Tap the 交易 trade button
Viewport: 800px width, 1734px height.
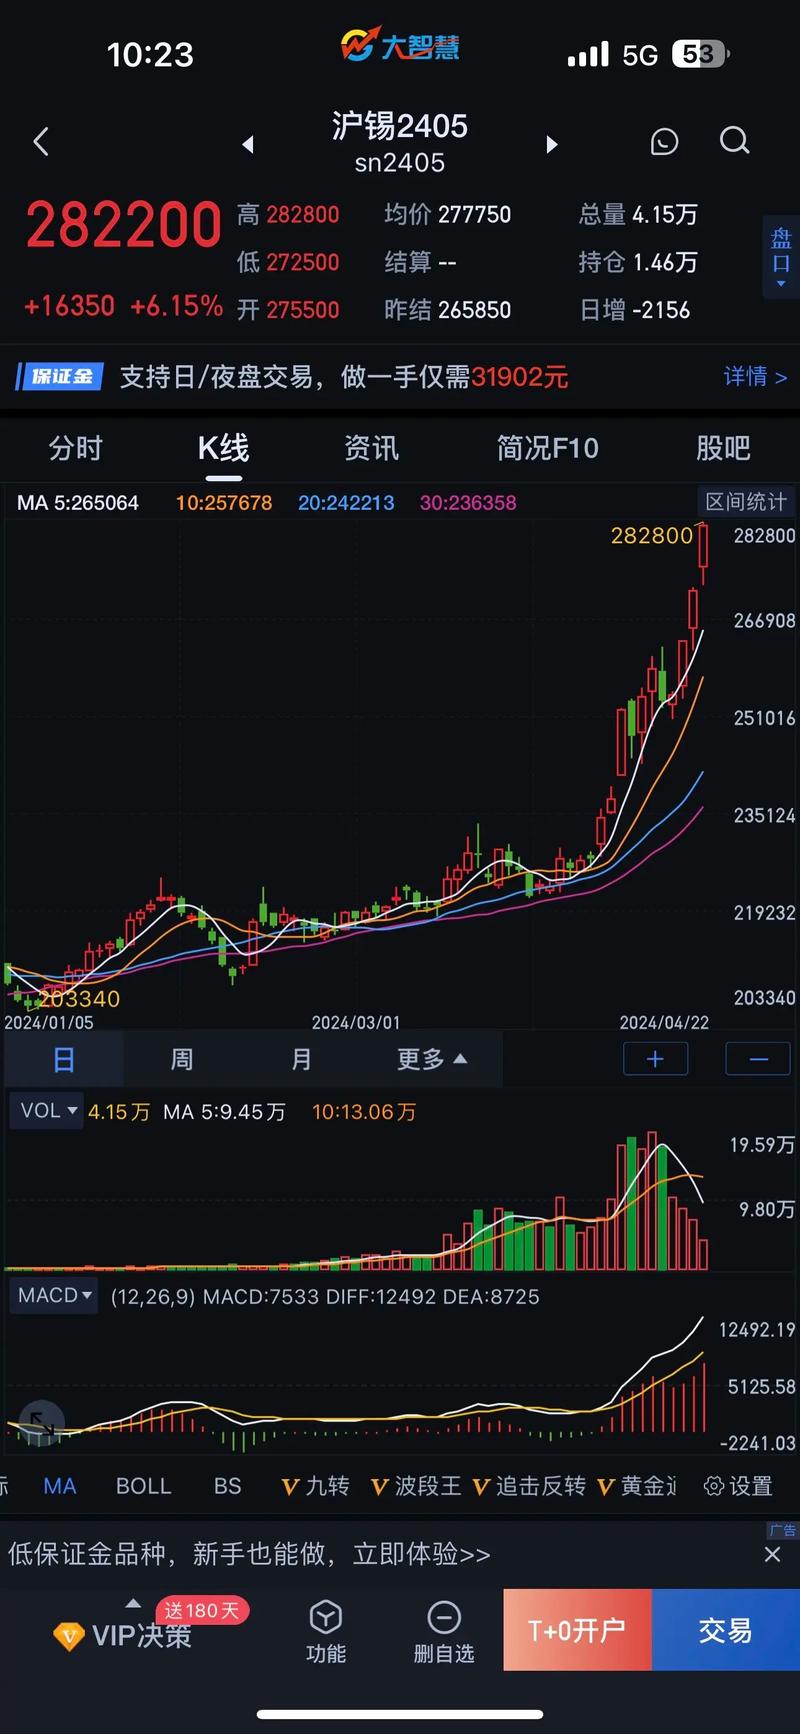(x=725, y=1631)
